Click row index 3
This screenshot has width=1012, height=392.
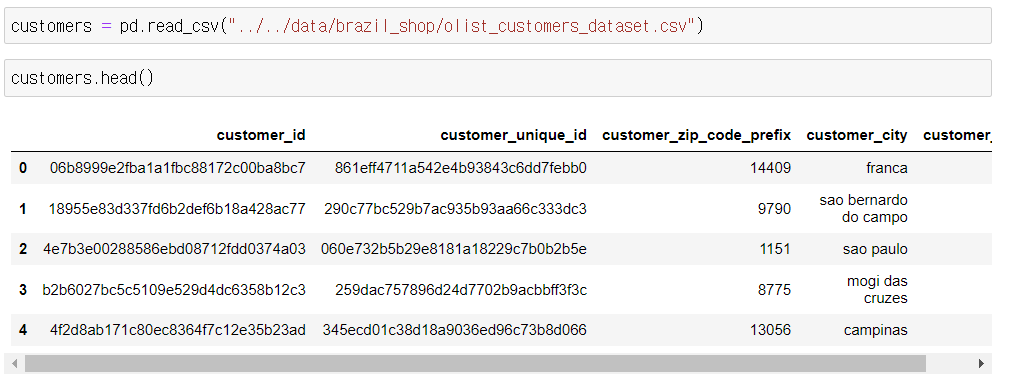(x=23, y=290)
